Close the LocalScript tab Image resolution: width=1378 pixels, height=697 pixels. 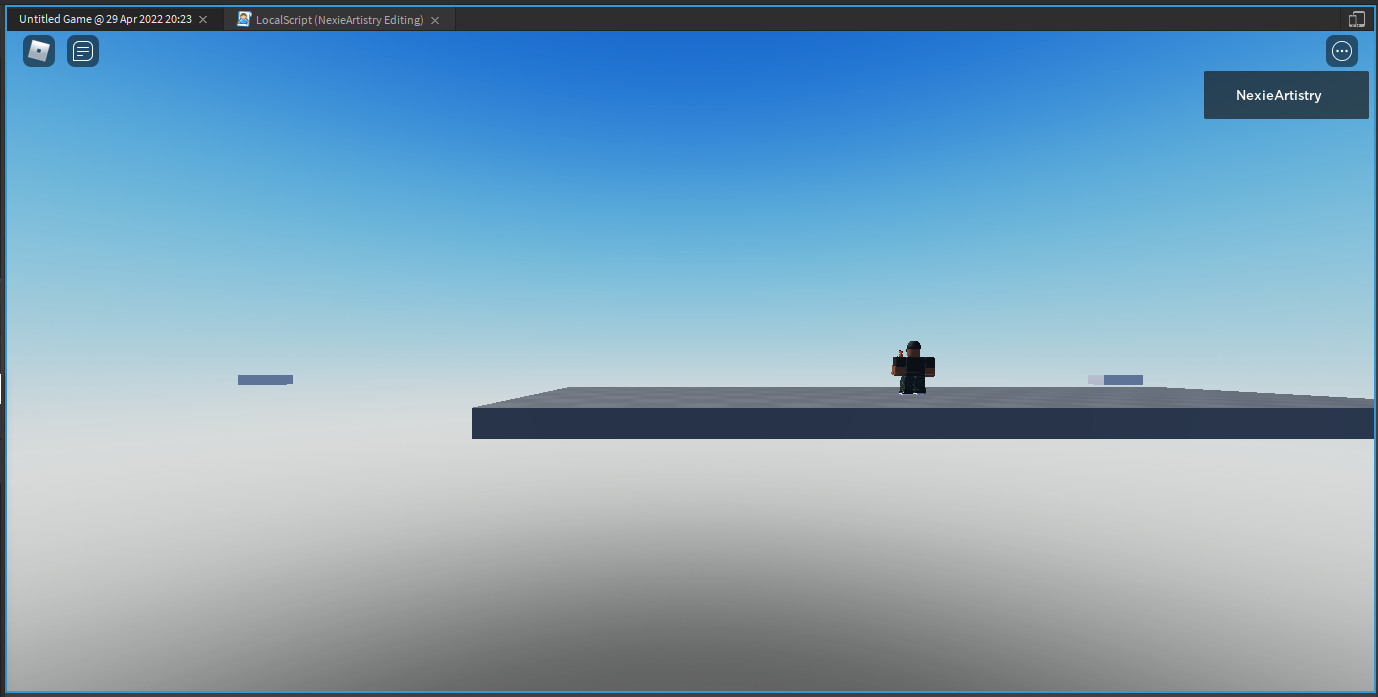coord(435,20)
